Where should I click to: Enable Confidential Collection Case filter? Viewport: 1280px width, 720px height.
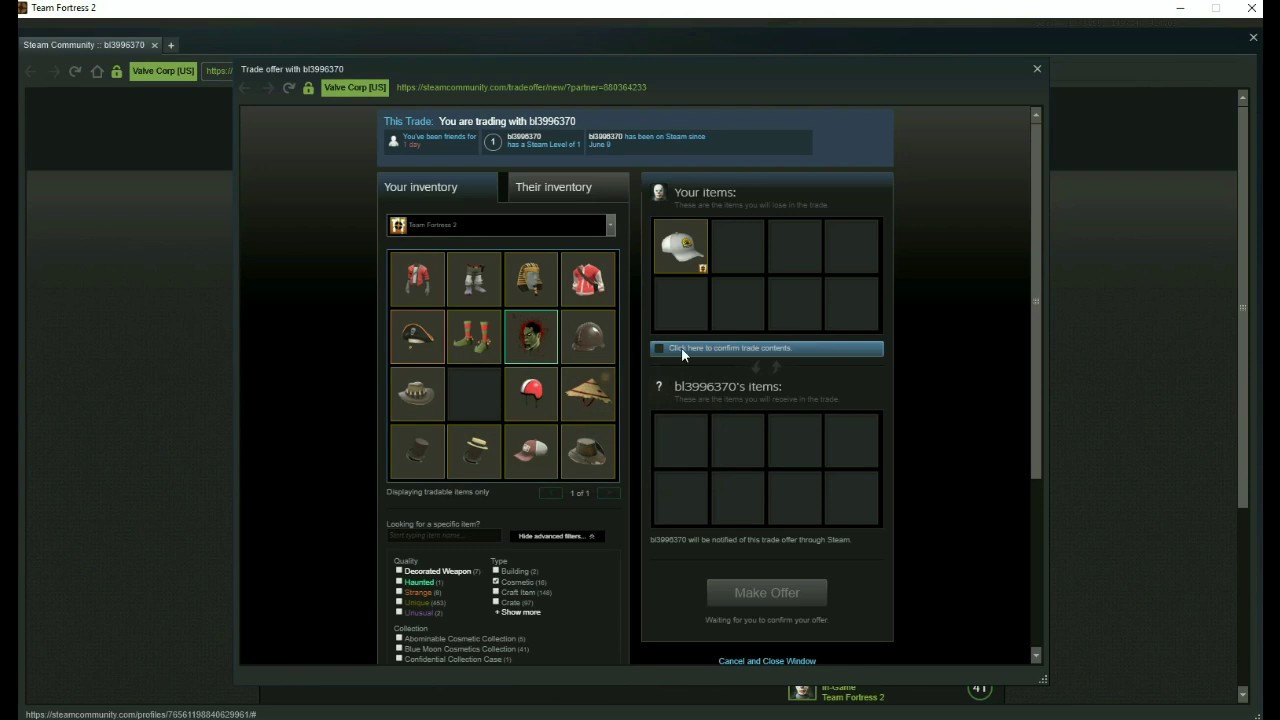tap(399, 659)
